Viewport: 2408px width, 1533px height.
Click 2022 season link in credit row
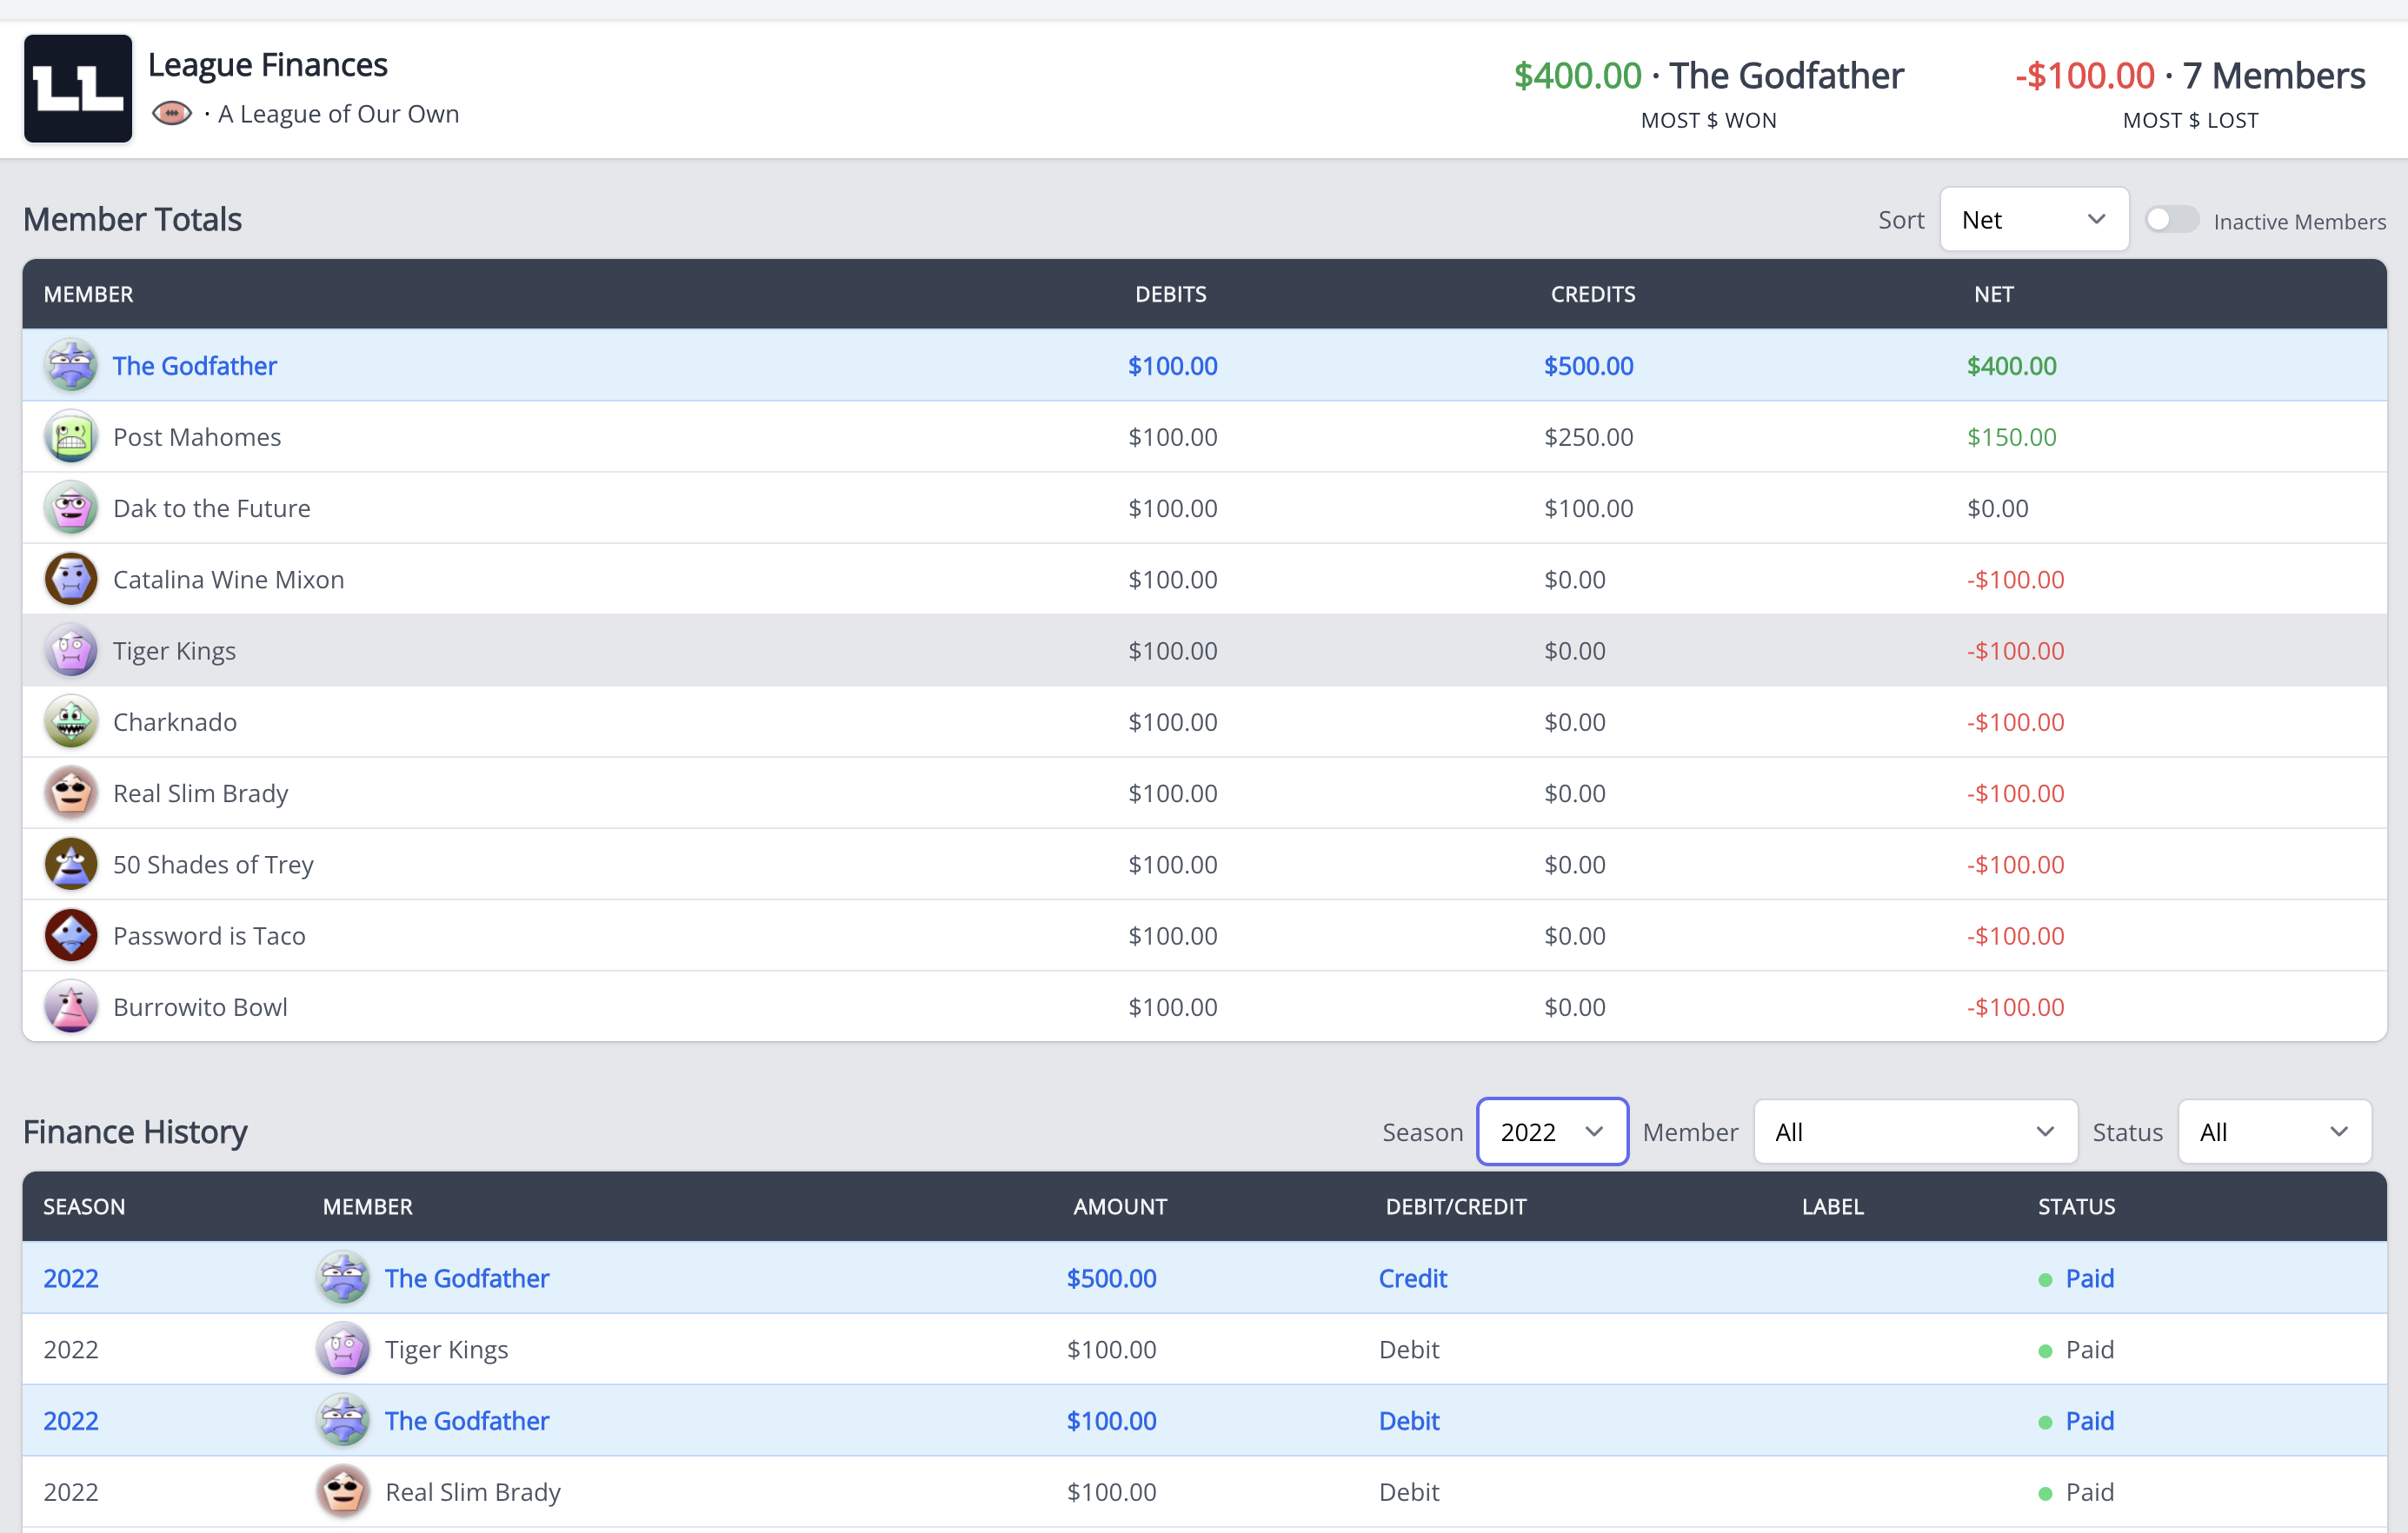[71, 1278]
